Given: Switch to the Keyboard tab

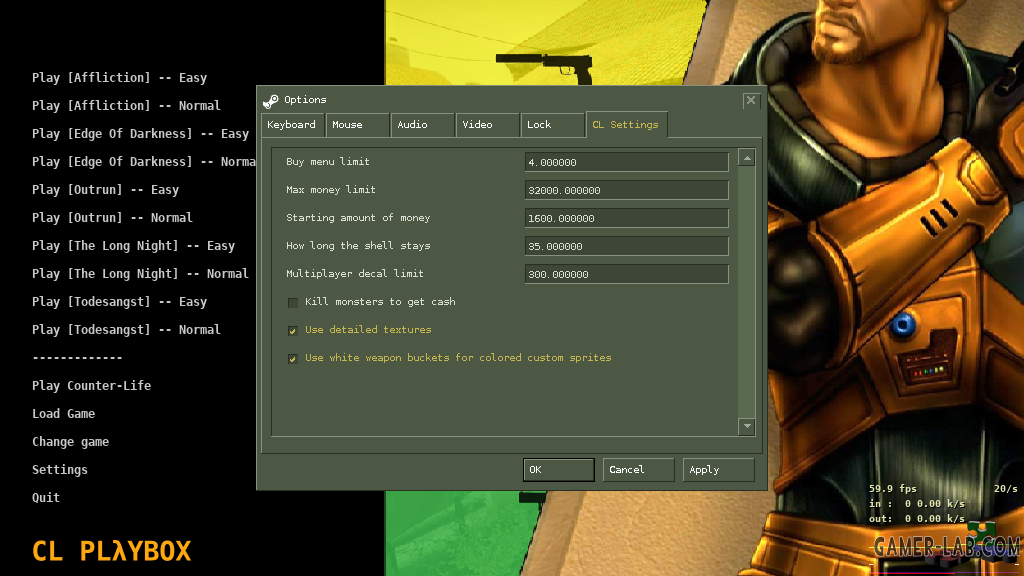Looking at the screenshot, I should pyautogui.click(x=293, y=125).
